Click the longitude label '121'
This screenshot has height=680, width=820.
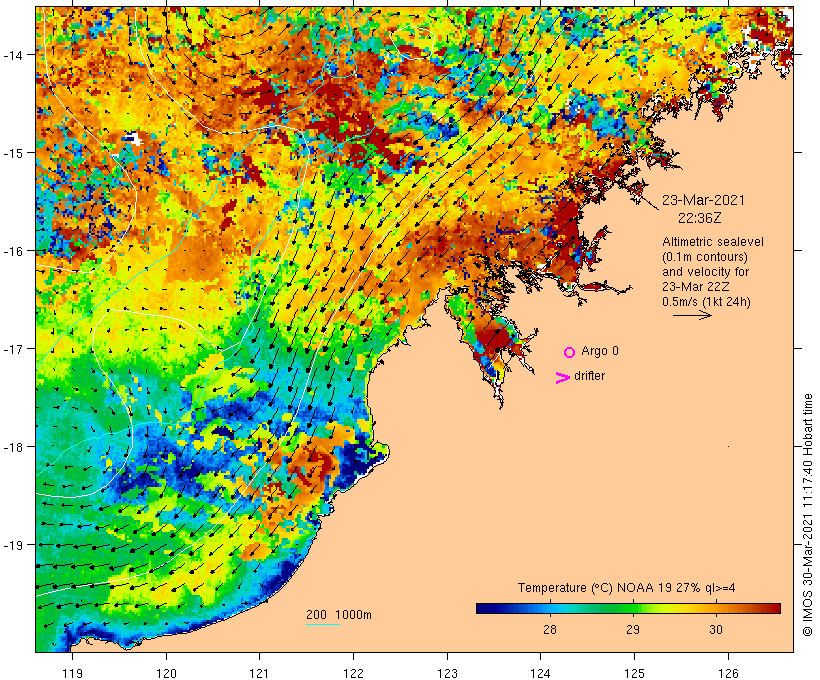coord(260,673)
